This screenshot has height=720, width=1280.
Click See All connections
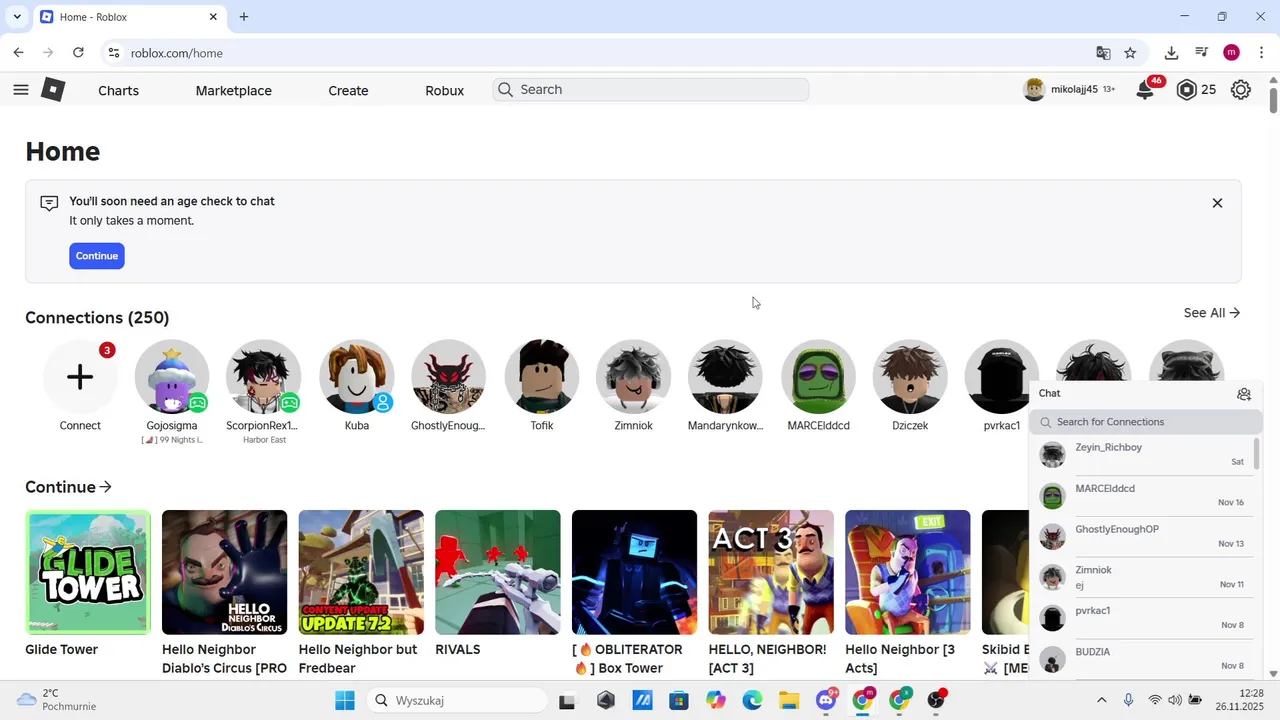click(1211, 313)
